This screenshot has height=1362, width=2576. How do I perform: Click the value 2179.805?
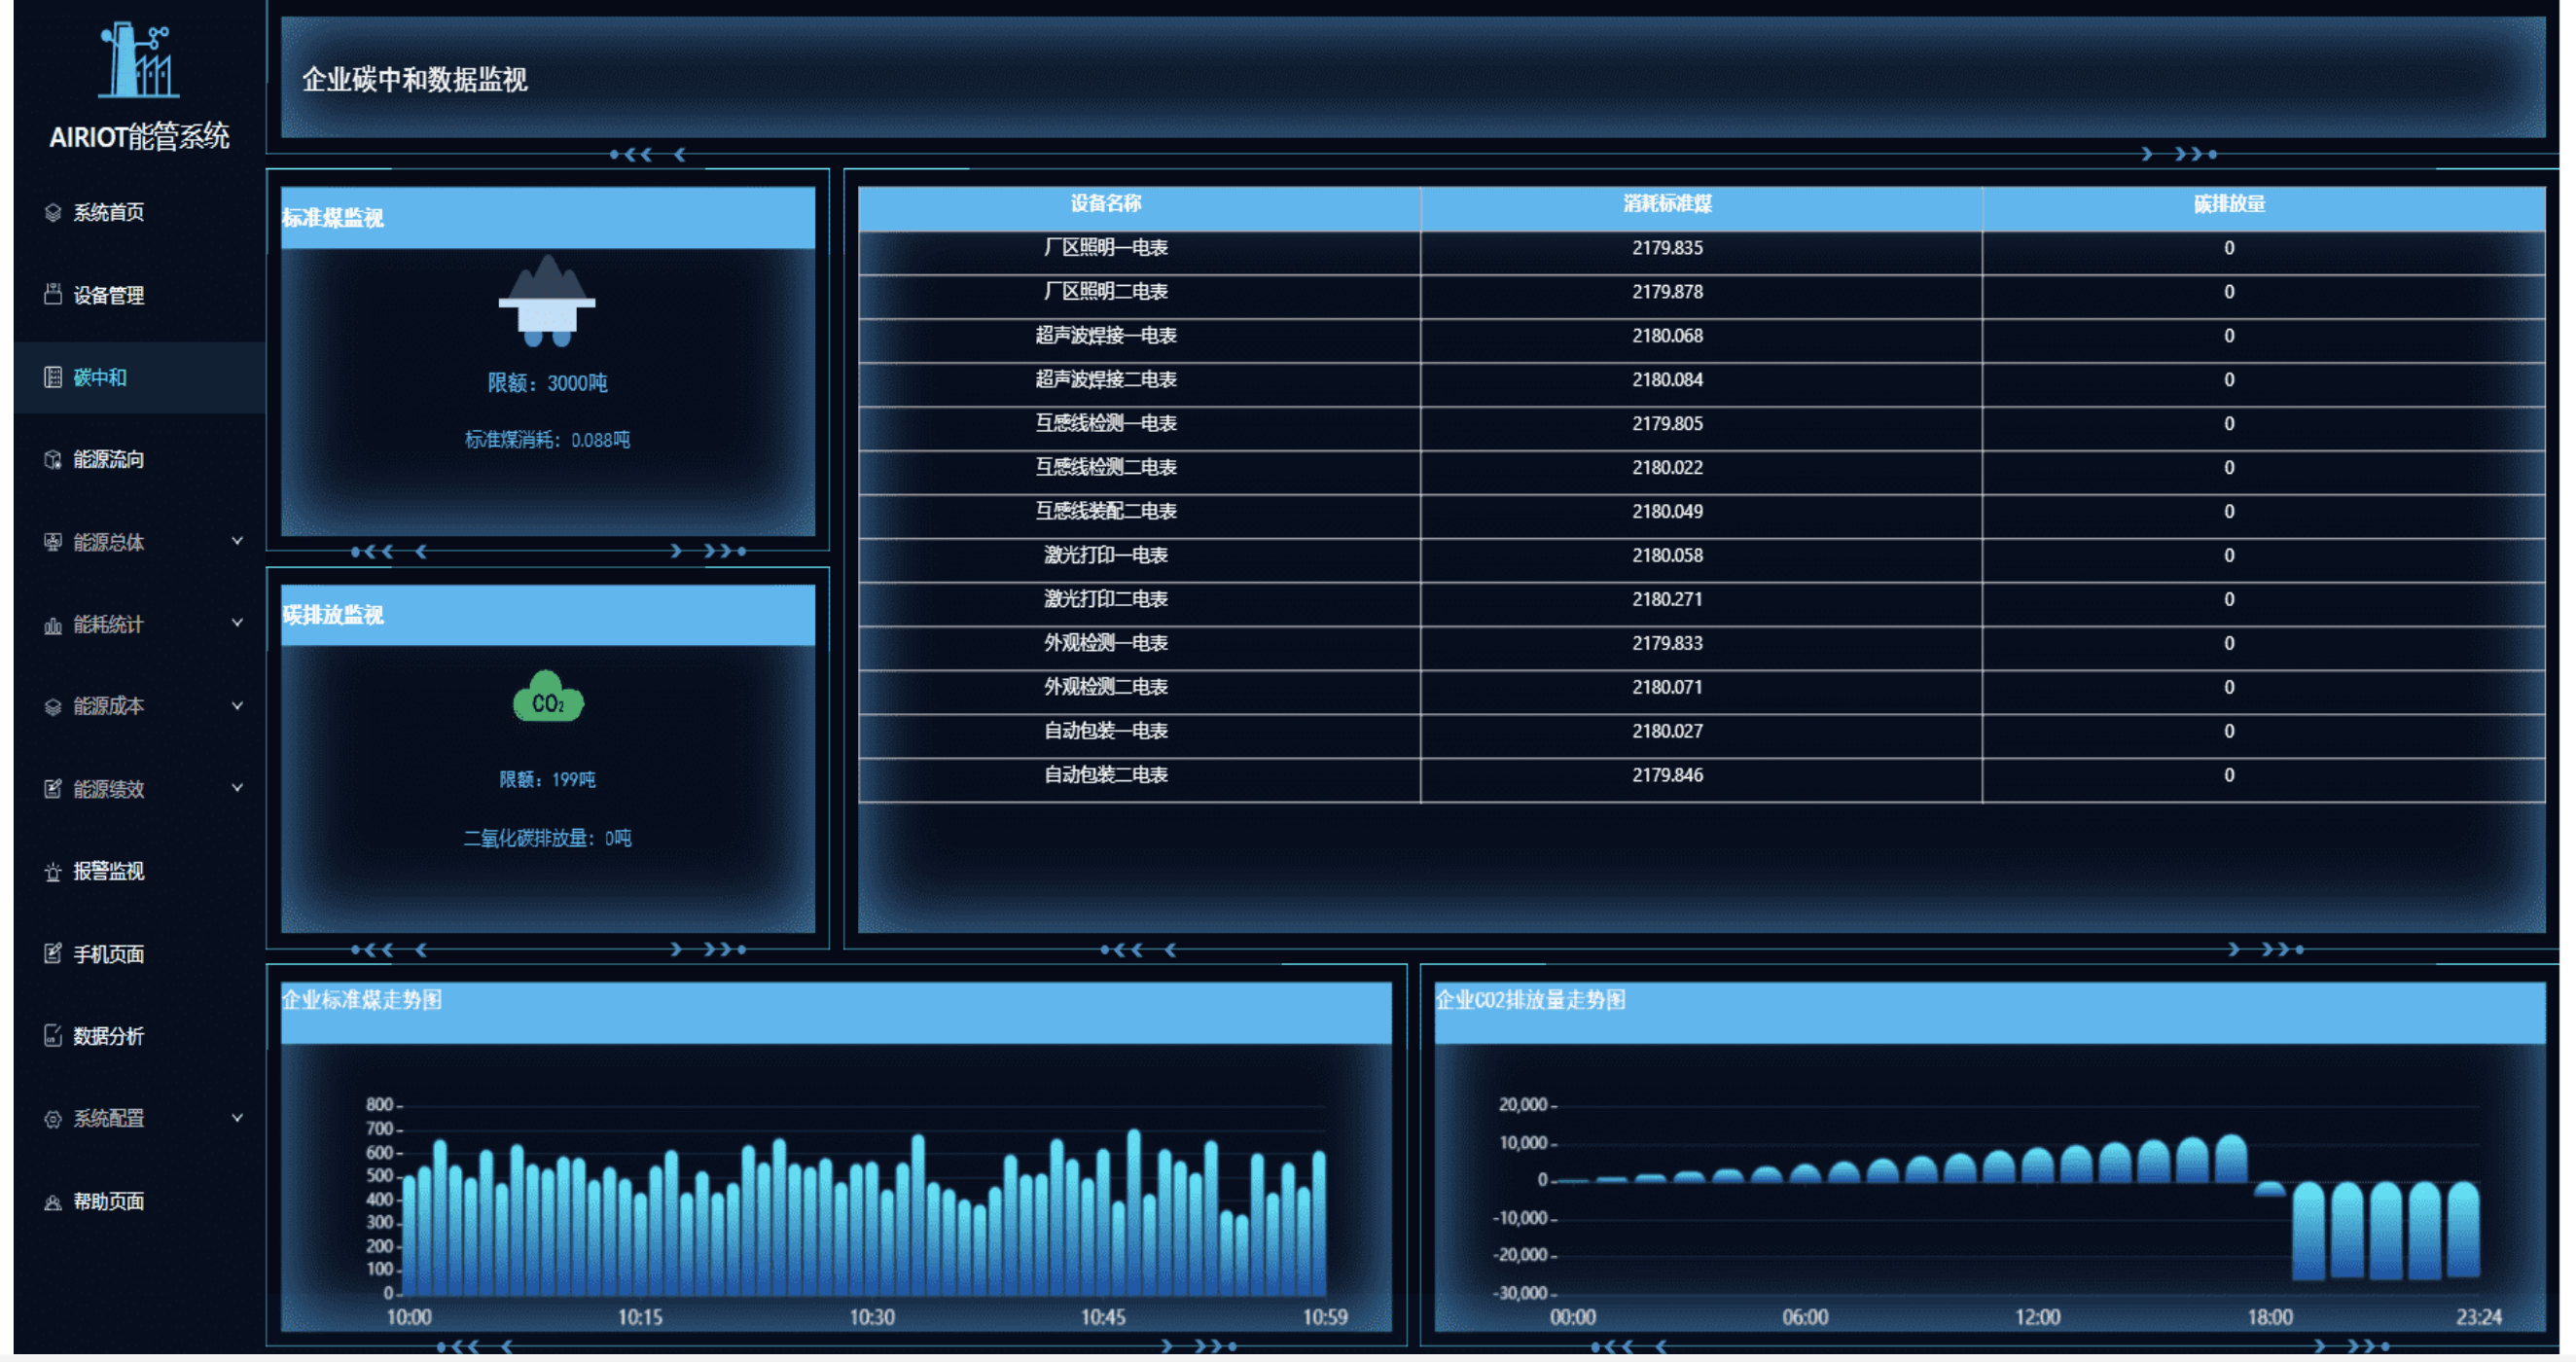1667,424
